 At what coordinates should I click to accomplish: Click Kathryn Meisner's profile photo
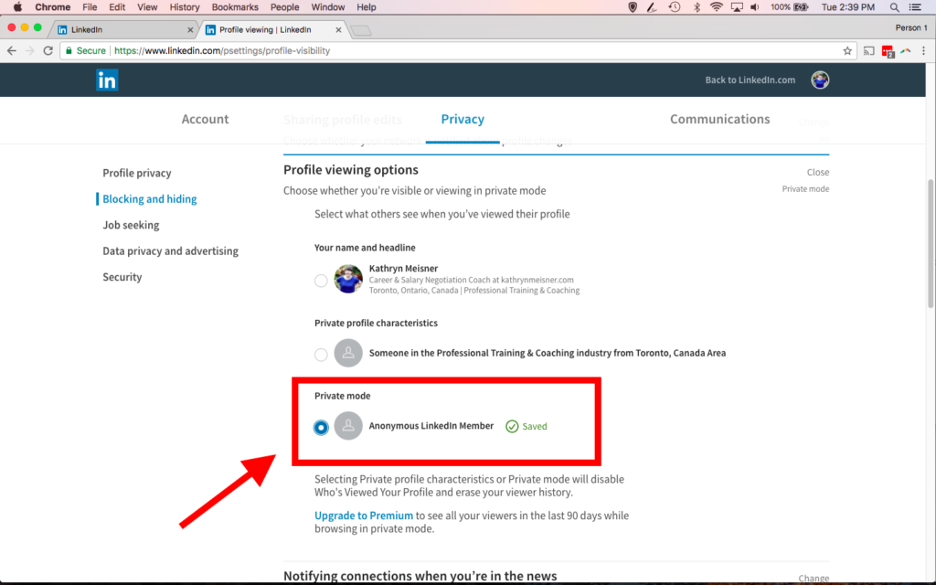coord(348,279)
